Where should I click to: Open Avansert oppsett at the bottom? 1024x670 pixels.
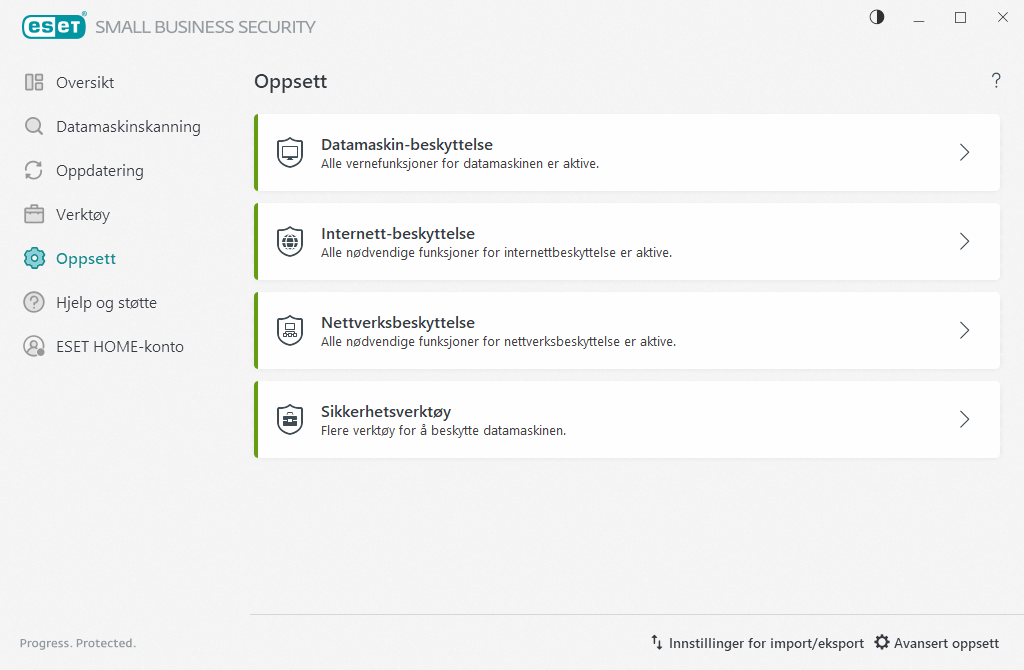936,643
